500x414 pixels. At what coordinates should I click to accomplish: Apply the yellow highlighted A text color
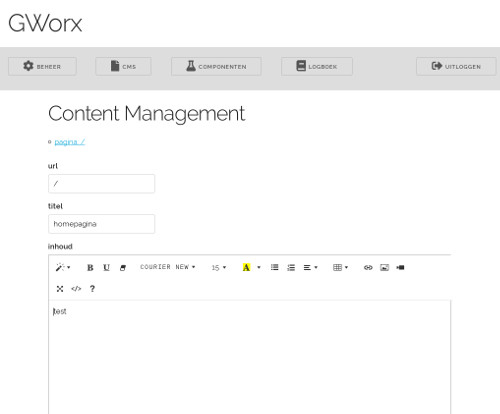pos(246,267)
